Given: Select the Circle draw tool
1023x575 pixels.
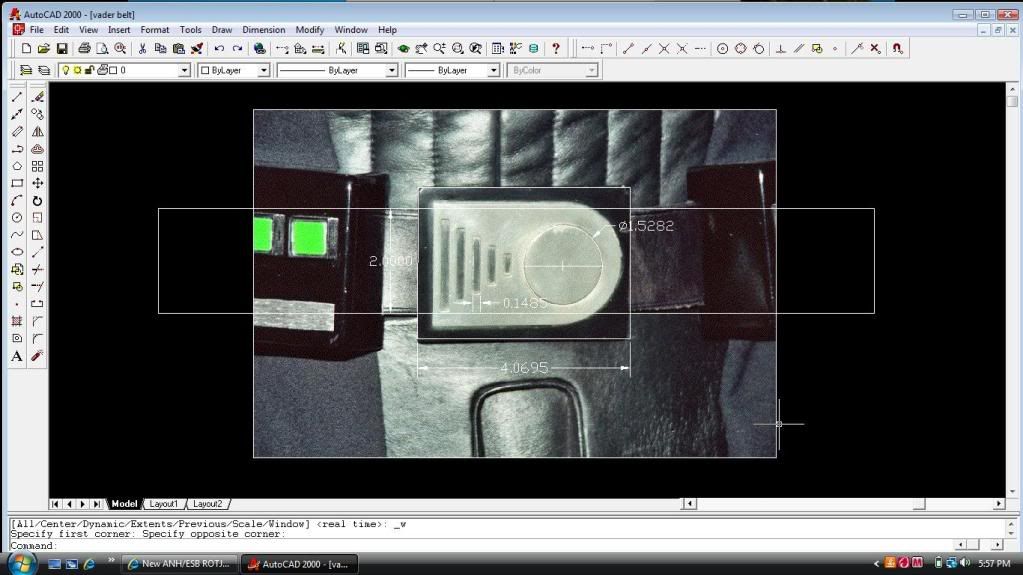Looking at the screenshot, I should (17, 217).
